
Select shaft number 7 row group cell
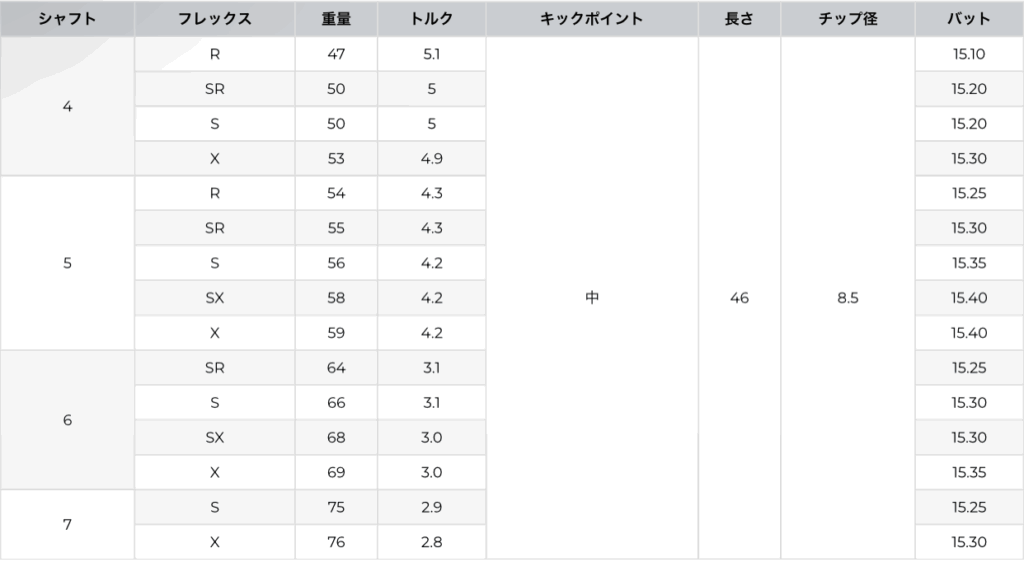click(67, 524)
